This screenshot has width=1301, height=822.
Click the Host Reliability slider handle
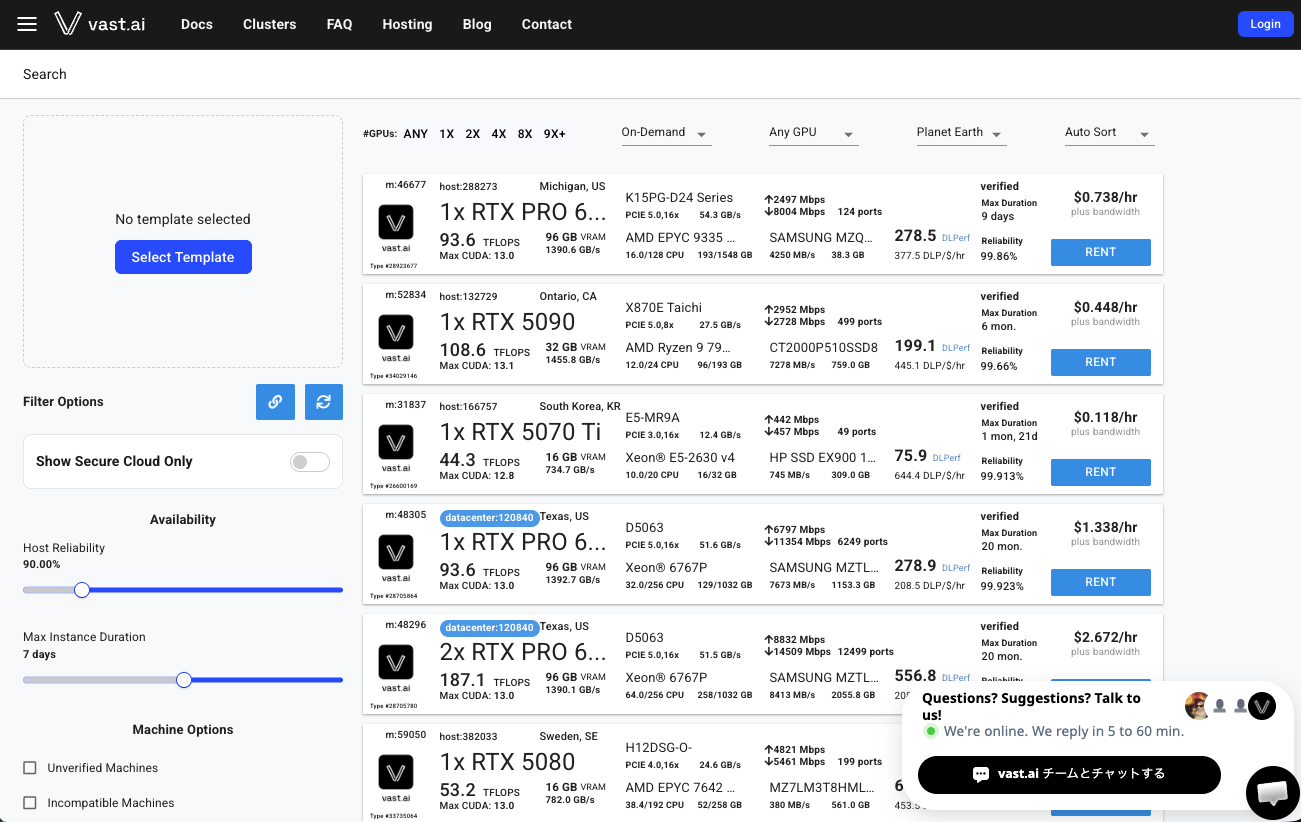tap(82, 590)
